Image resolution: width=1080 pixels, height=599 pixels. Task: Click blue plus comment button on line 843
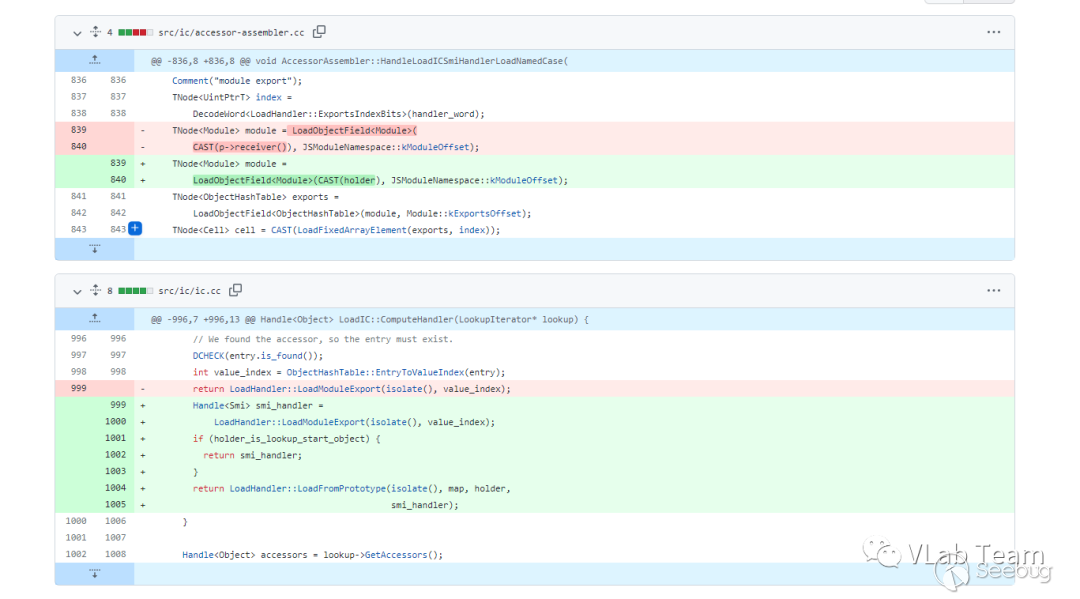pyautogui.click(x=135, y=229)
